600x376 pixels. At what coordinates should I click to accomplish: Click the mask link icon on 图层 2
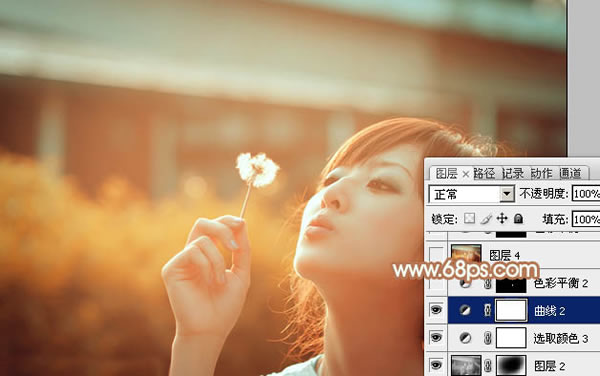point(487,366)
